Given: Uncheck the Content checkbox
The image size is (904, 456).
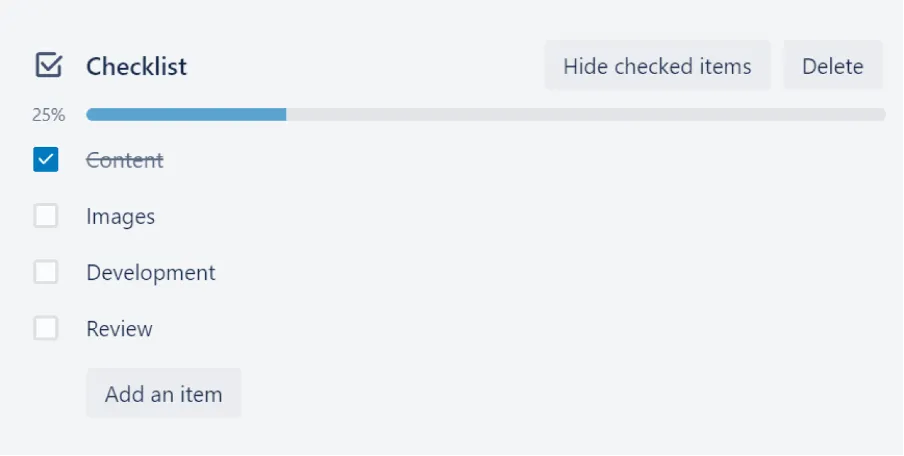Looking at the screenshot, I should 46,160.
